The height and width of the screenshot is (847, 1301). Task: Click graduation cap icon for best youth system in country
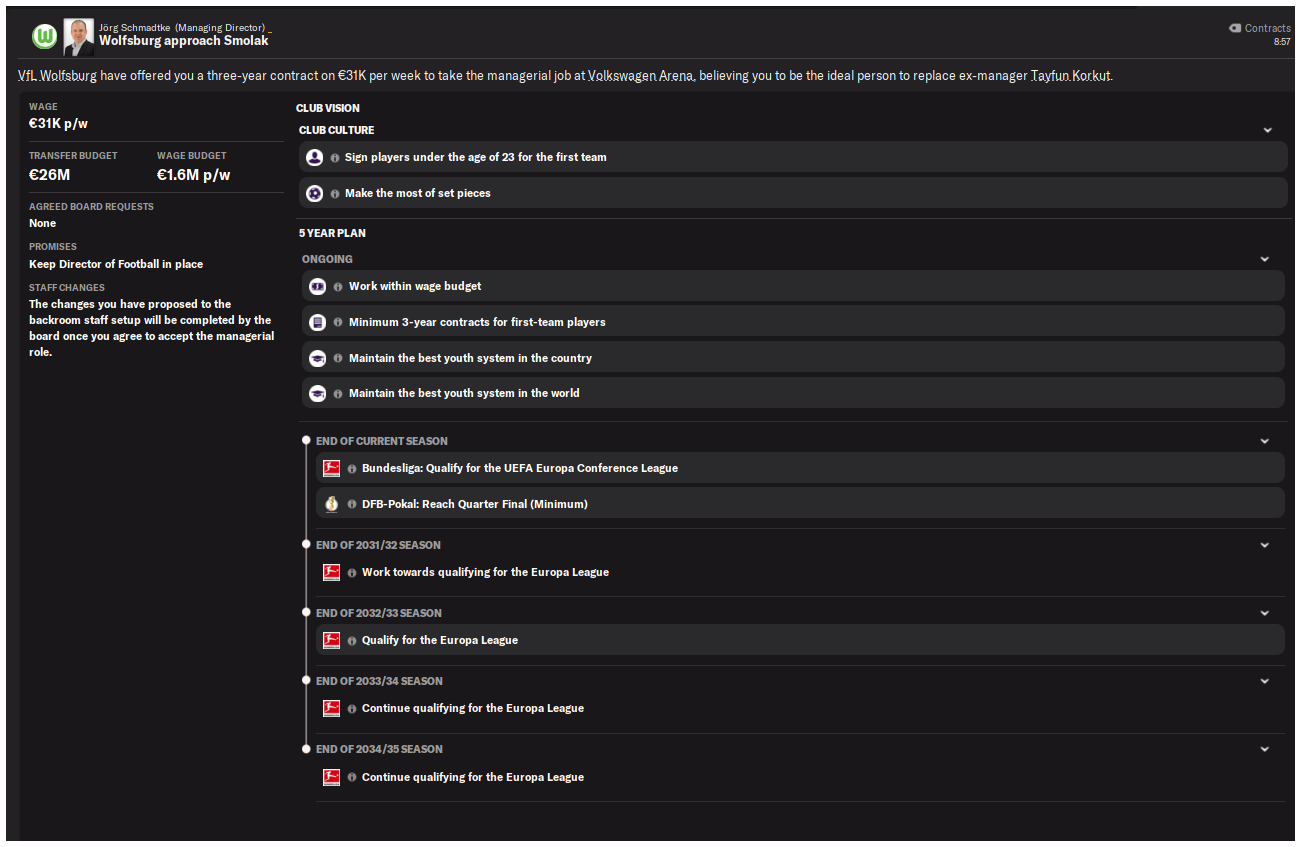(x=318, y=358)
